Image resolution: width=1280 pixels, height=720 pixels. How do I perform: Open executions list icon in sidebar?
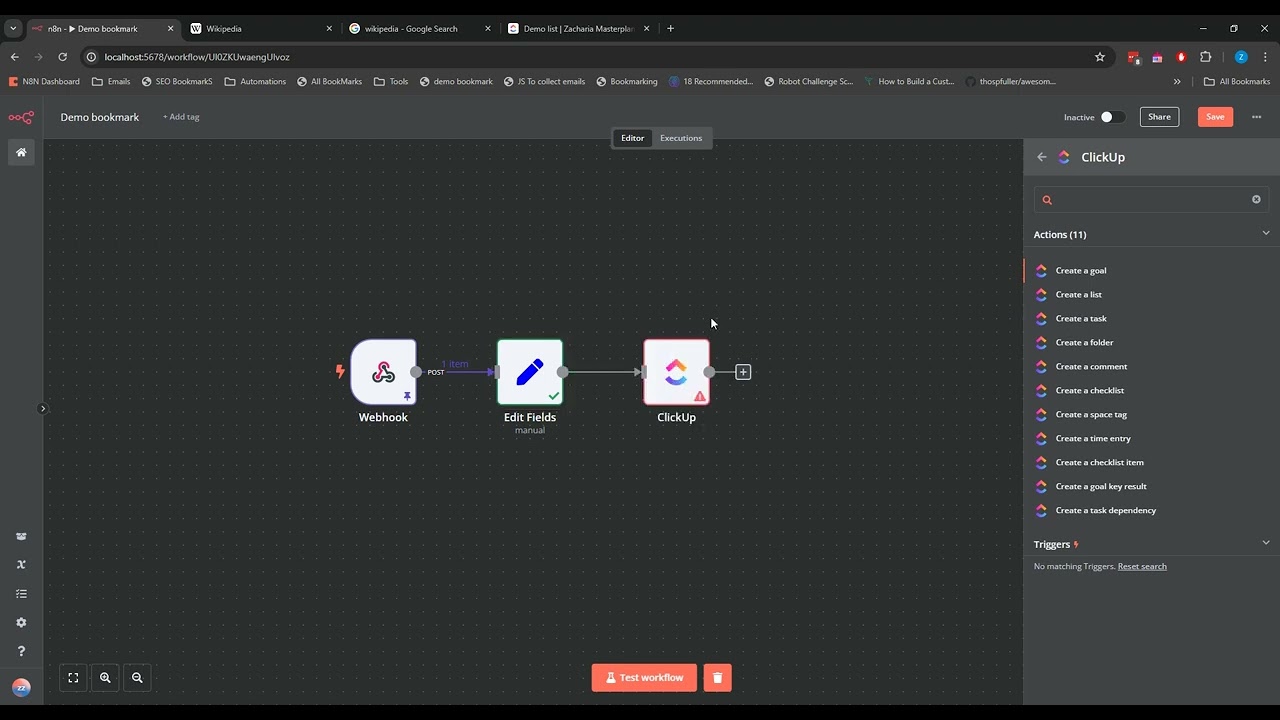tap(21, 593)
